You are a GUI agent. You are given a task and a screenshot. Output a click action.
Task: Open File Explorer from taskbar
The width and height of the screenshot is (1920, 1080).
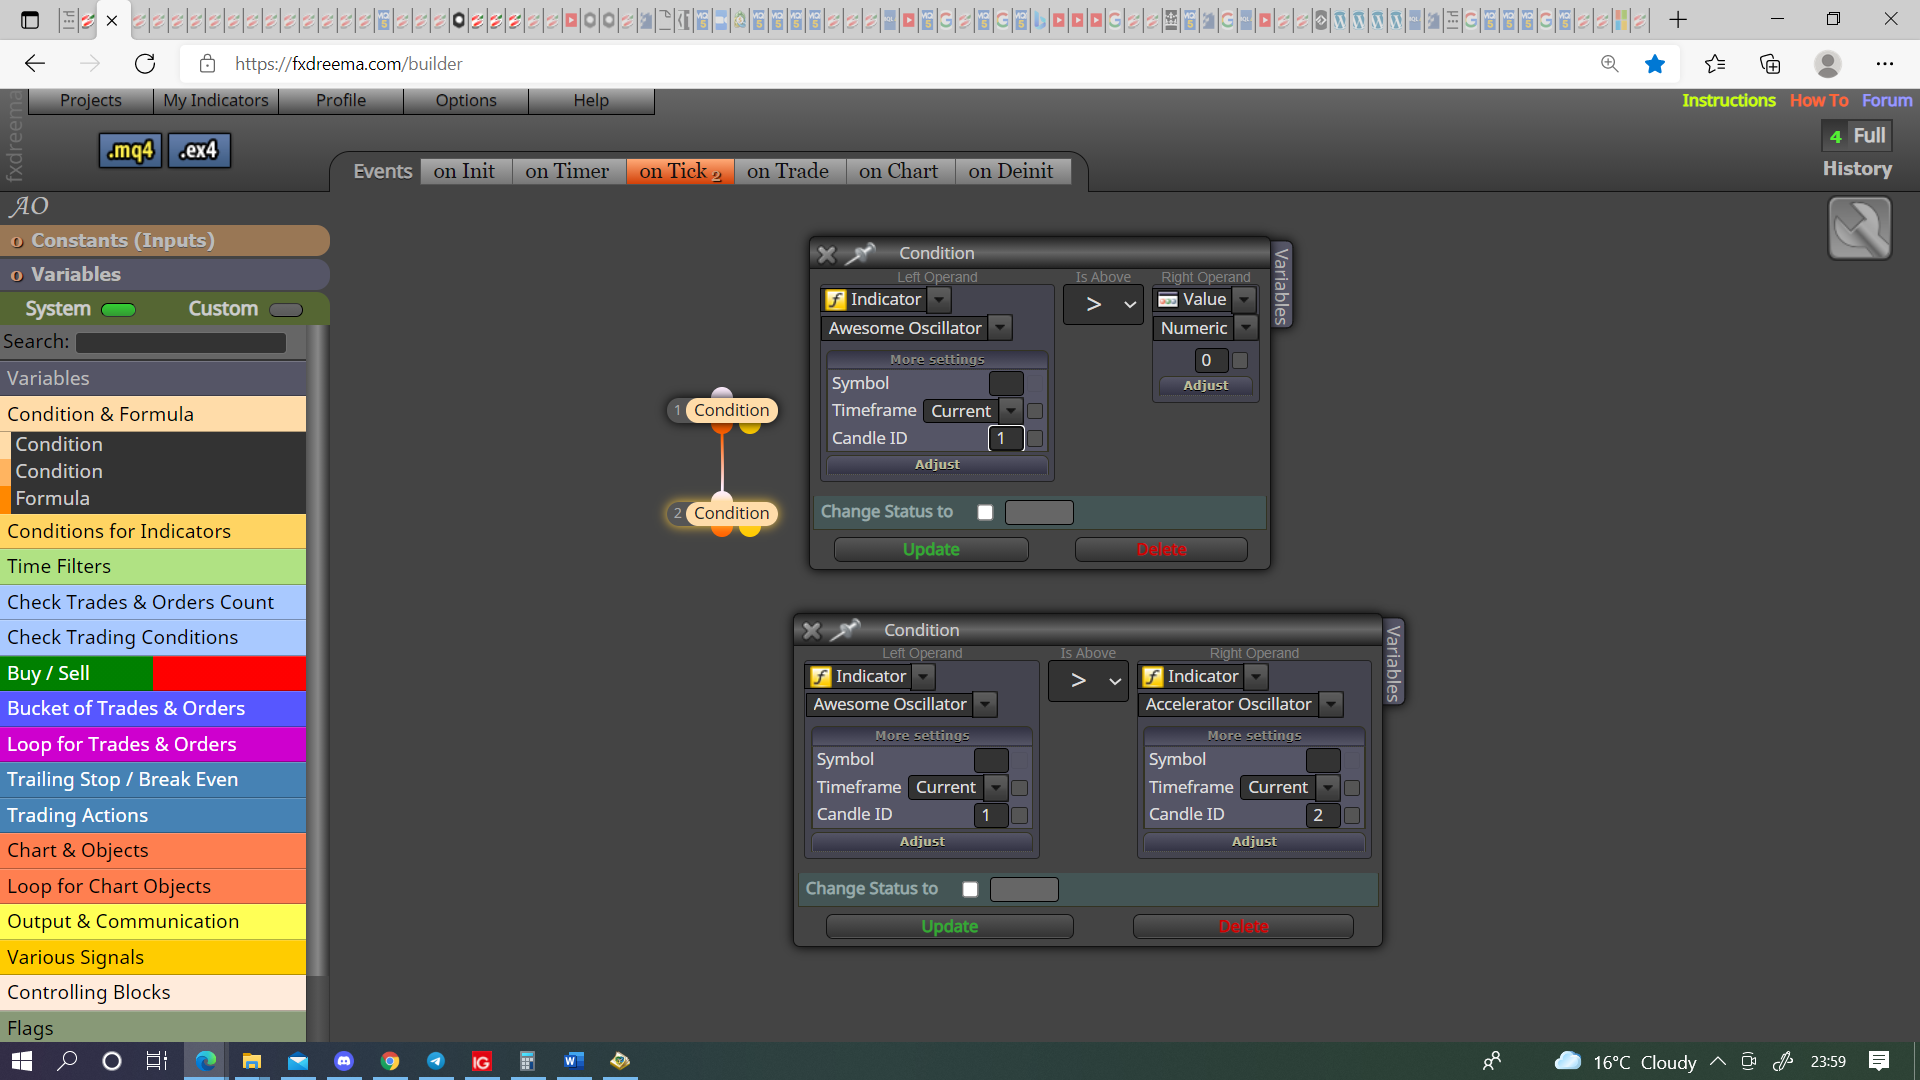click(x=252, y=1061)
